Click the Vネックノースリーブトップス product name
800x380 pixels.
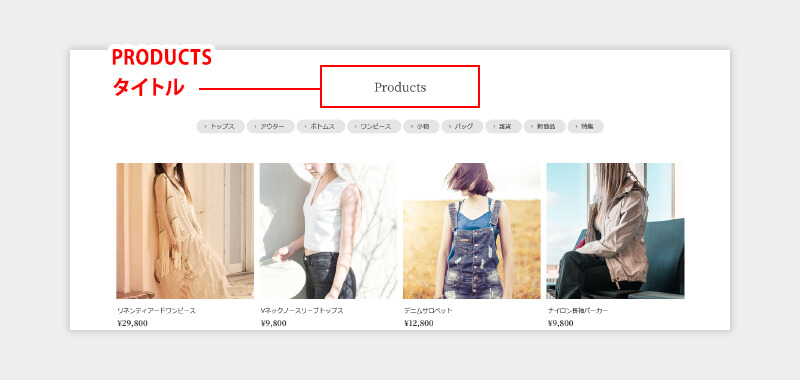click(302, 311)
